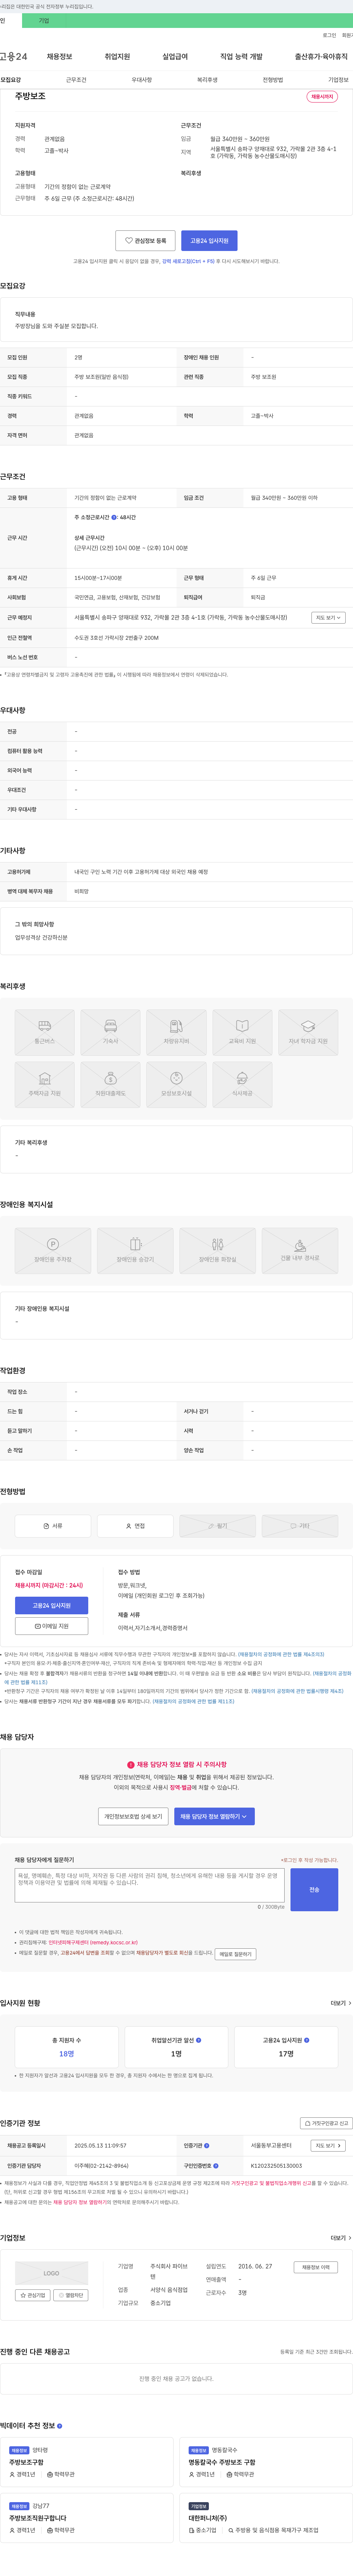Switch to the 근무조건 tab
This screenshot has width=353, height=2576.
click(76, 80)
